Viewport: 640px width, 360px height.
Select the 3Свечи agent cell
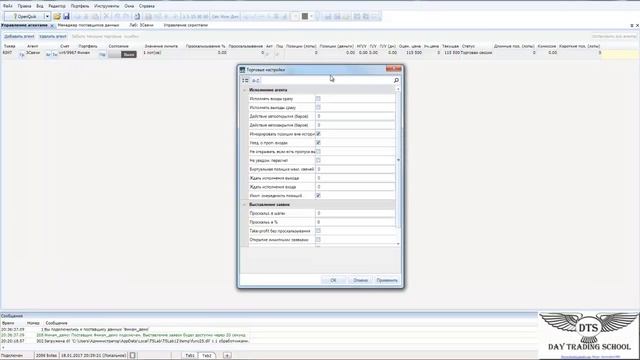[33, 53]
